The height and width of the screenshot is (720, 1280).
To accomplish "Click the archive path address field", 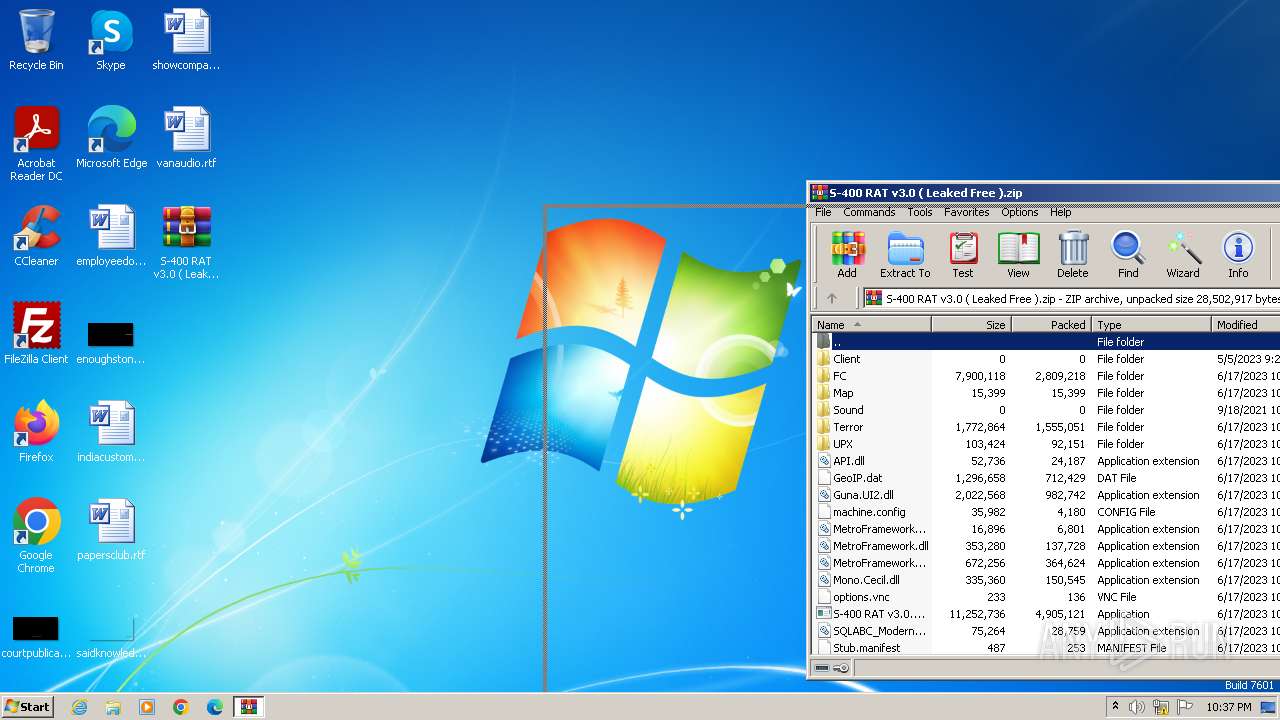I will click(x=1071, y=298).
